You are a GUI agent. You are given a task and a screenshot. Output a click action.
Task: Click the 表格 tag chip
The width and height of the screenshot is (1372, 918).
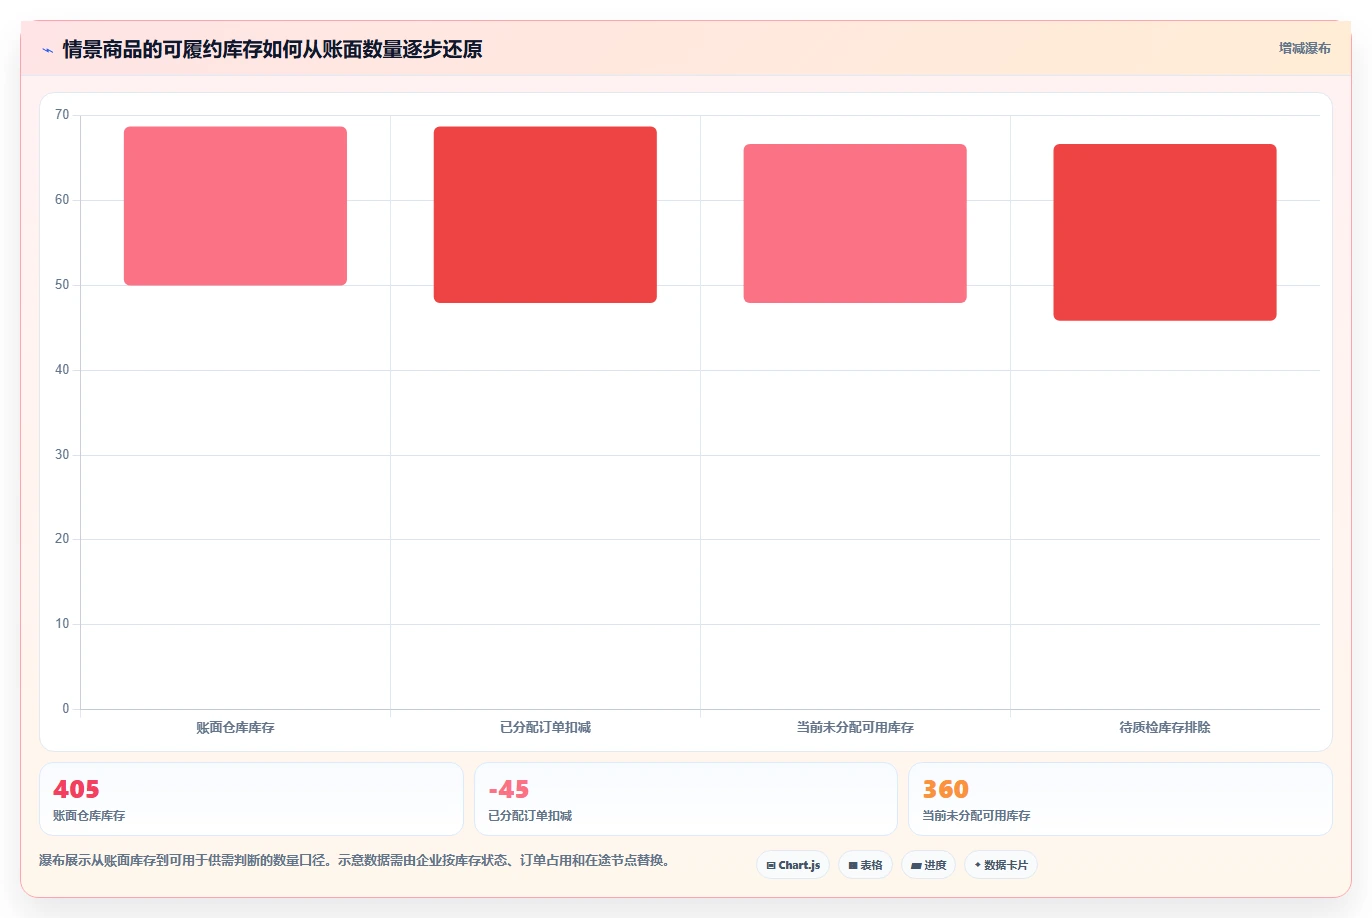pyautogui.click(x=865, y=865)
